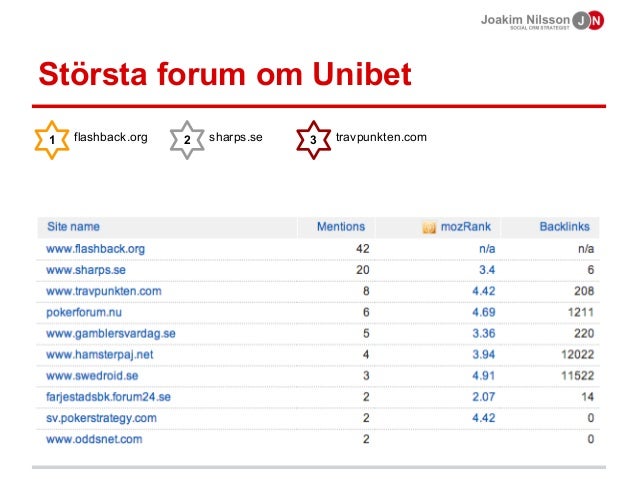Click backlinks value 0 for sv.pokerstrategy.com
The image size is (638, 479).
pos(590,418)
